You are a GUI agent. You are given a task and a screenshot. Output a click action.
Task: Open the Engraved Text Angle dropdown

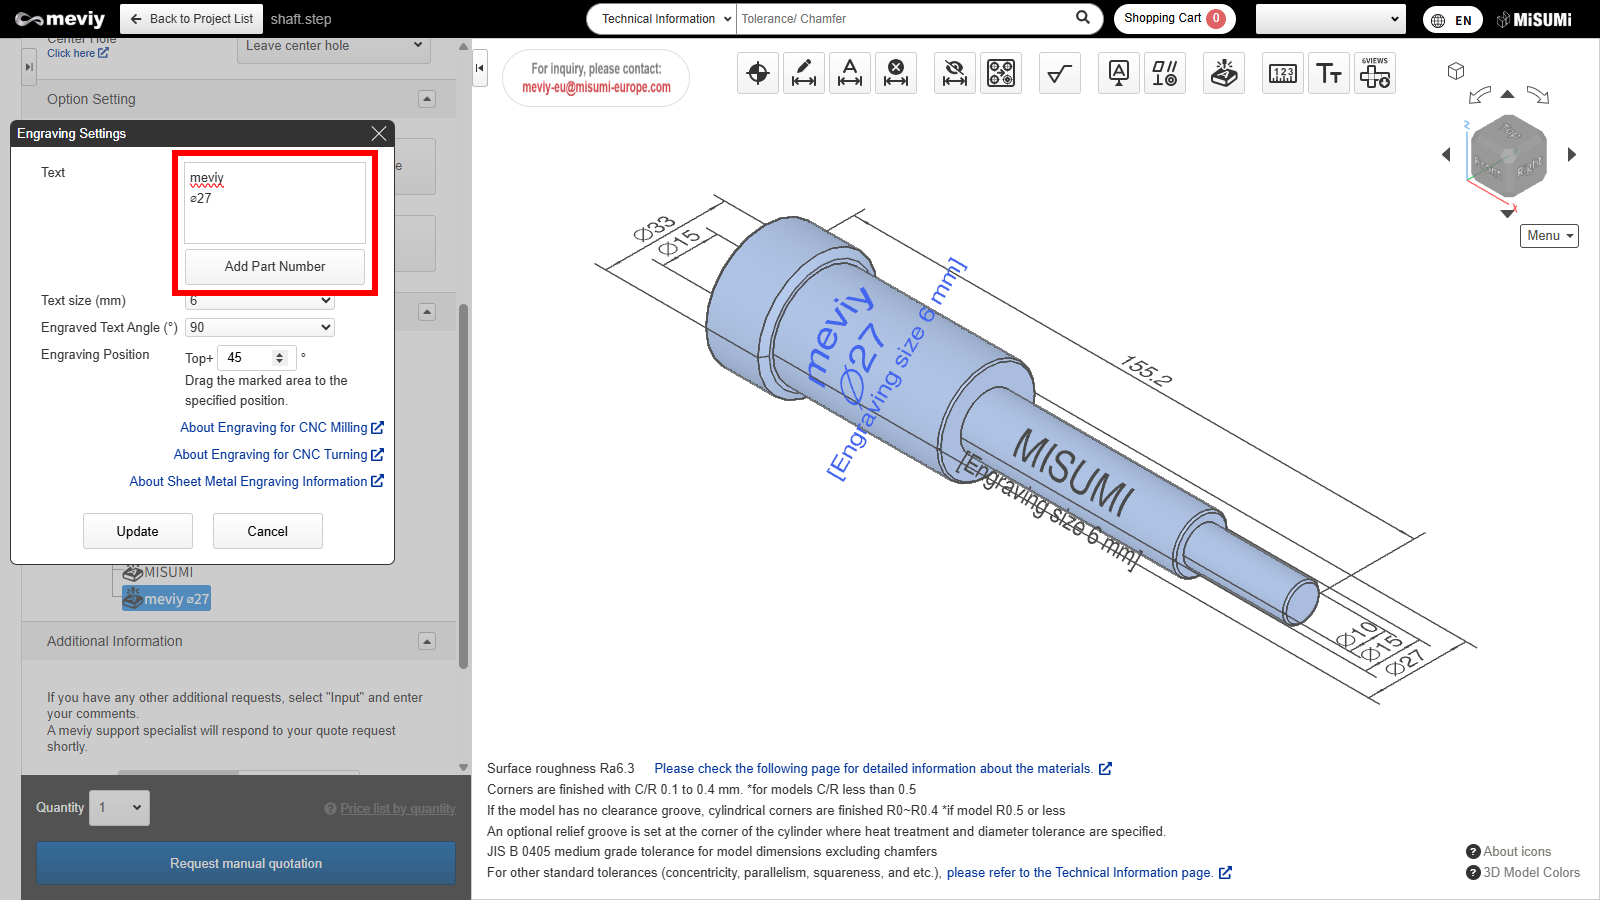coord(260,327)
